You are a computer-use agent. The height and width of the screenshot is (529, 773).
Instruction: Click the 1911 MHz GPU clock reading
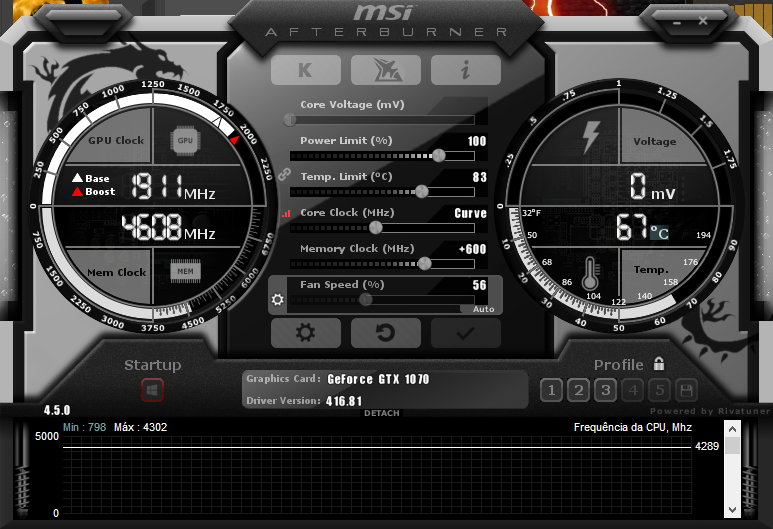[173, 187]
